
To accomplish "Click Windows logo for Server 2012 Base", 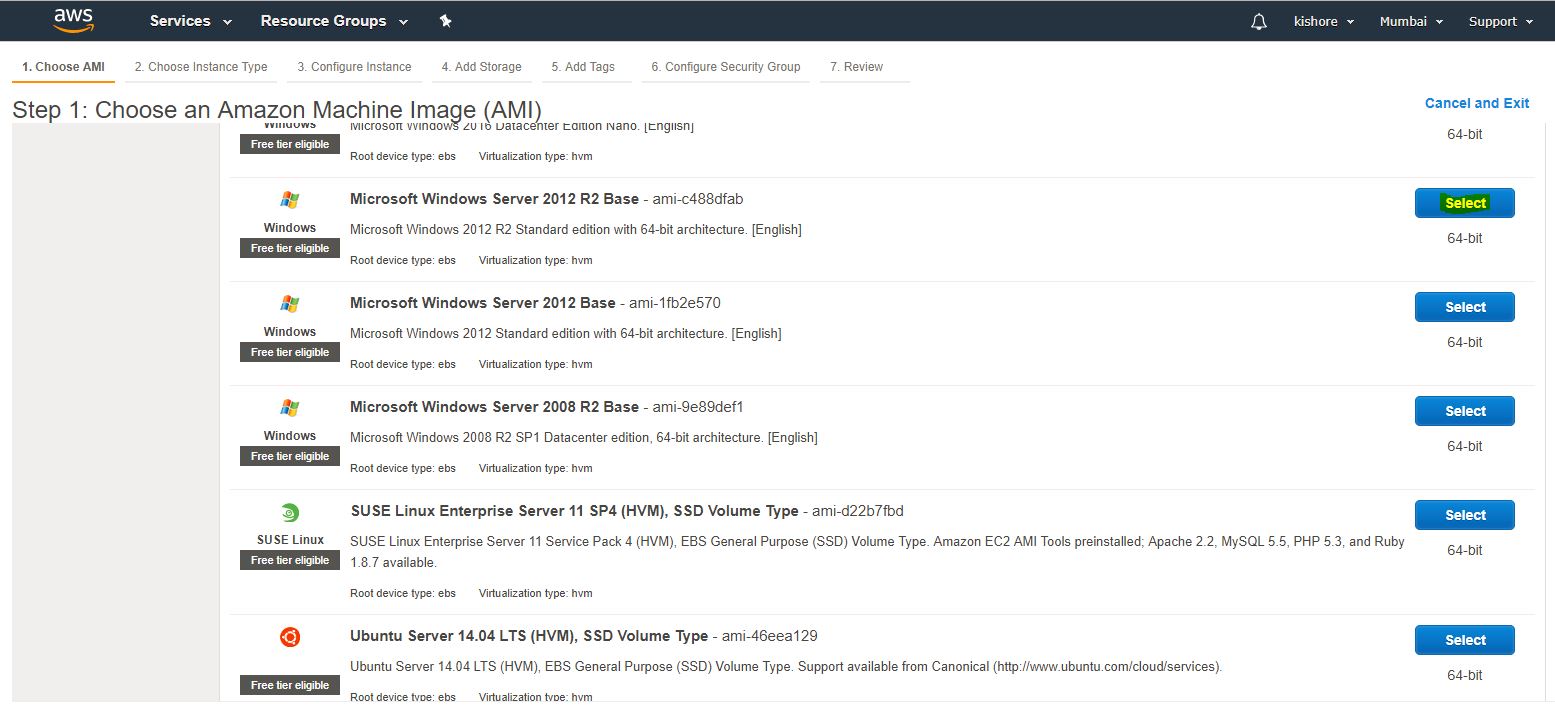I will [x=290, y=304].
